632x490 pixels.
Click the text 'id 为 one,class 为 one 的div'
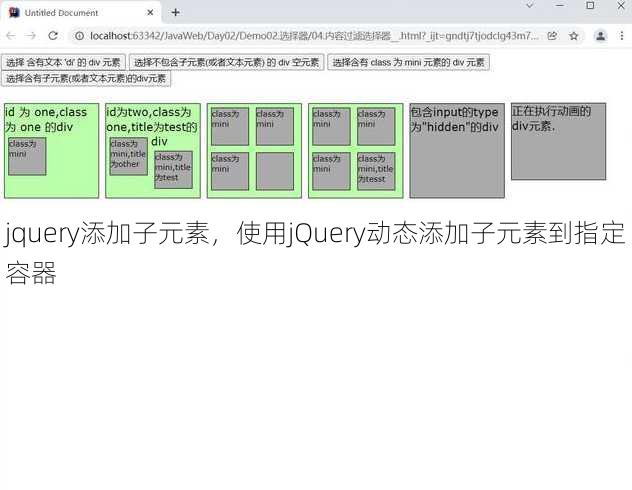(46, 120)
